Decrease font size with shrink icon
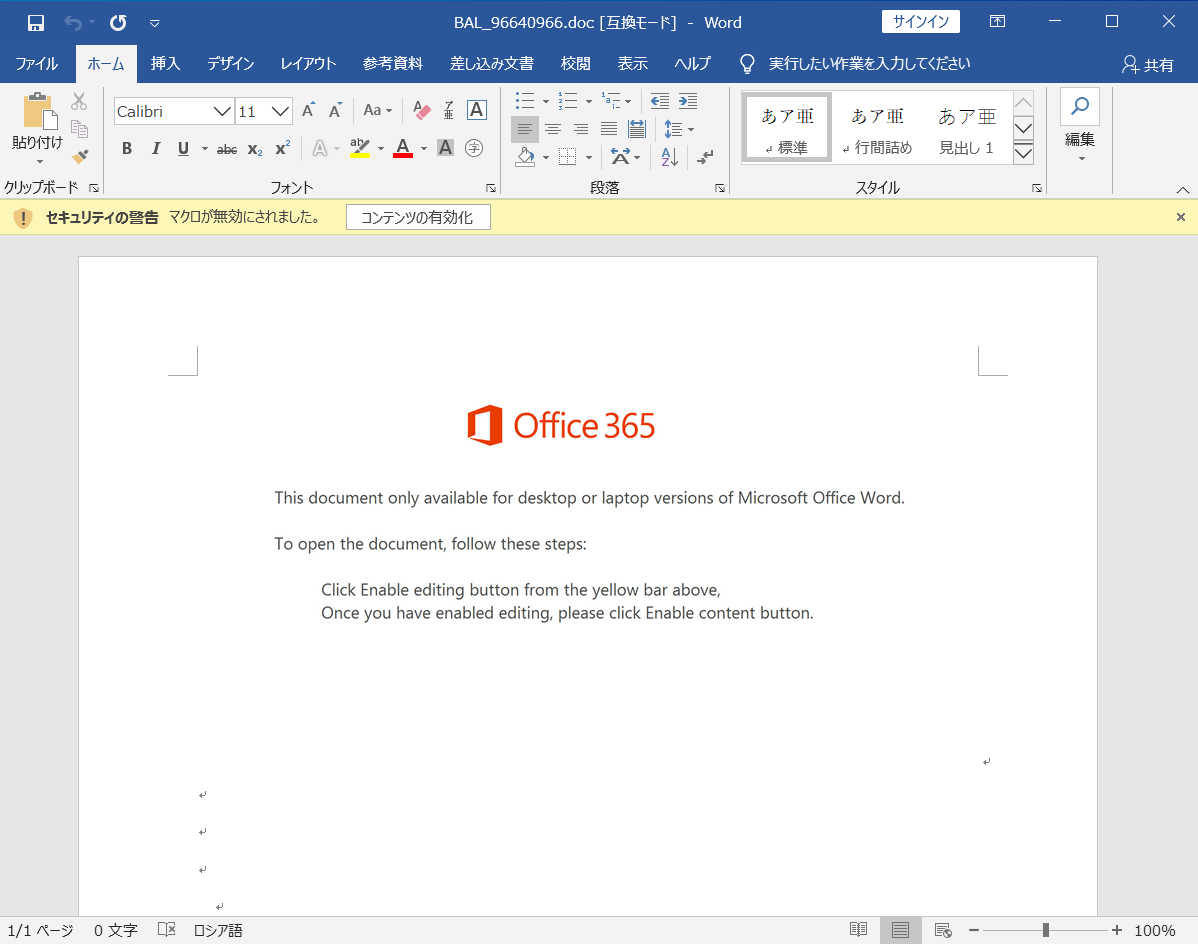This screenshot has width=1198, height=944. 335,111
